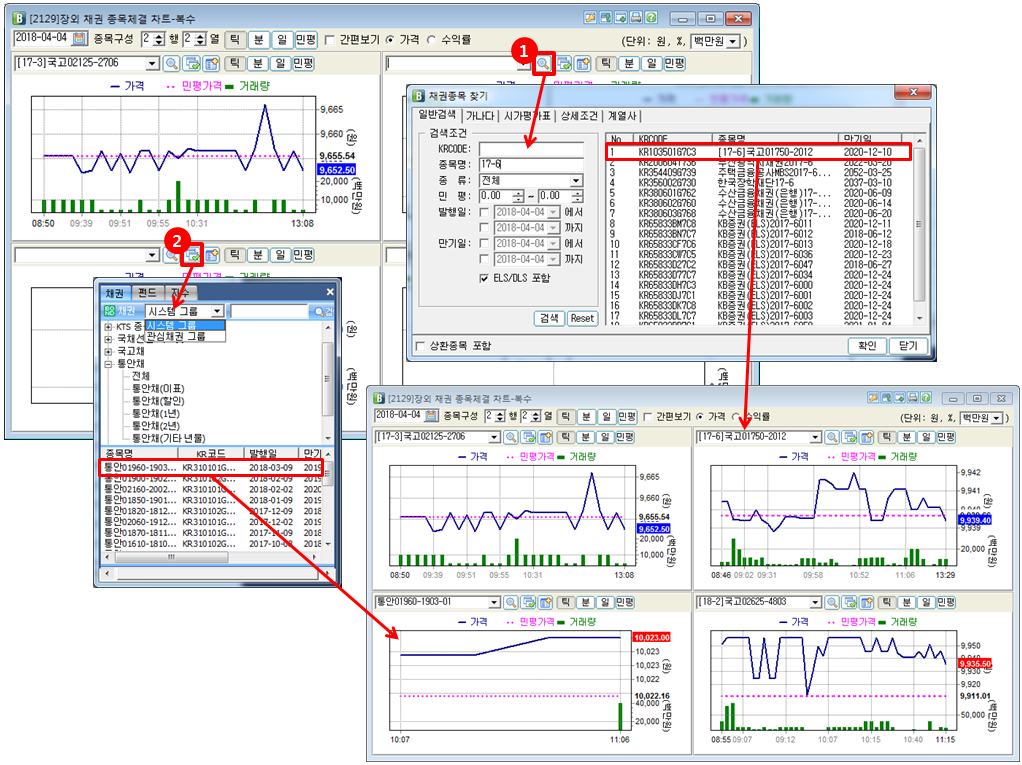Click the 종목명 field containing 17-6
The image size is (1022, 765).
pos(531,164)
